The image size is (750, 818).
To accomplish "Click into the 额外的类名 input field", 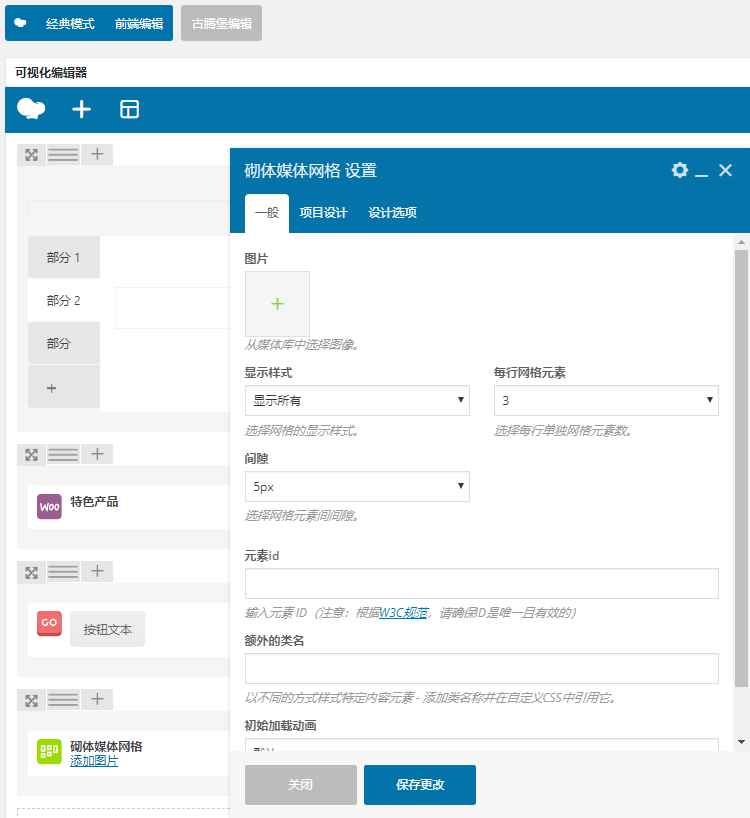I will tap(481, 668).
